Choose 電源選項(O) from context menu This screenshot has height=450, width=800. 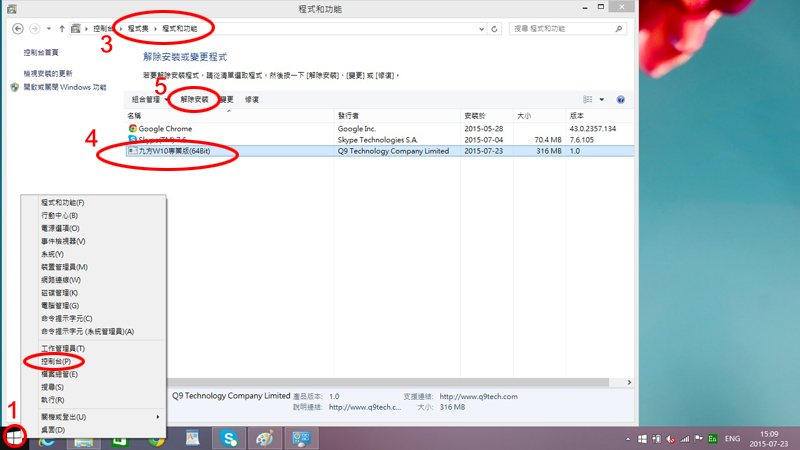pyautogui.click(x=60, y=228)
